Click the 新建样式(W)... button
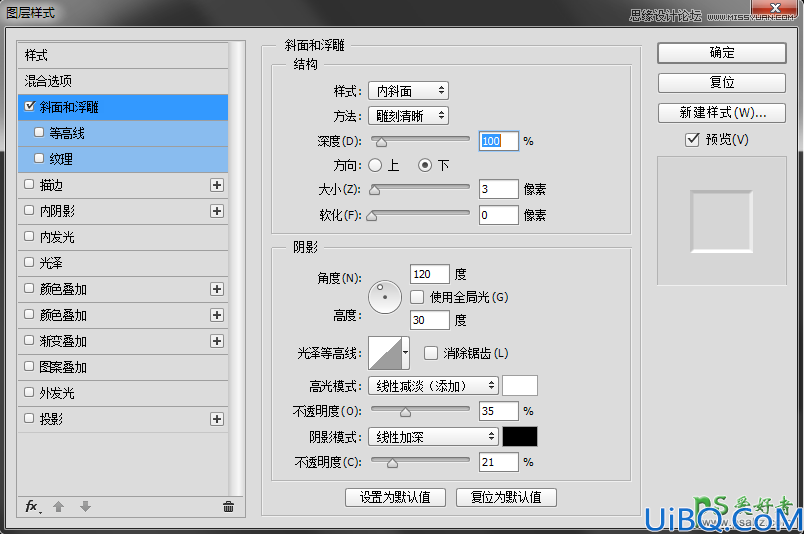This screenshot has width=804, height=534. click(721, 113)
